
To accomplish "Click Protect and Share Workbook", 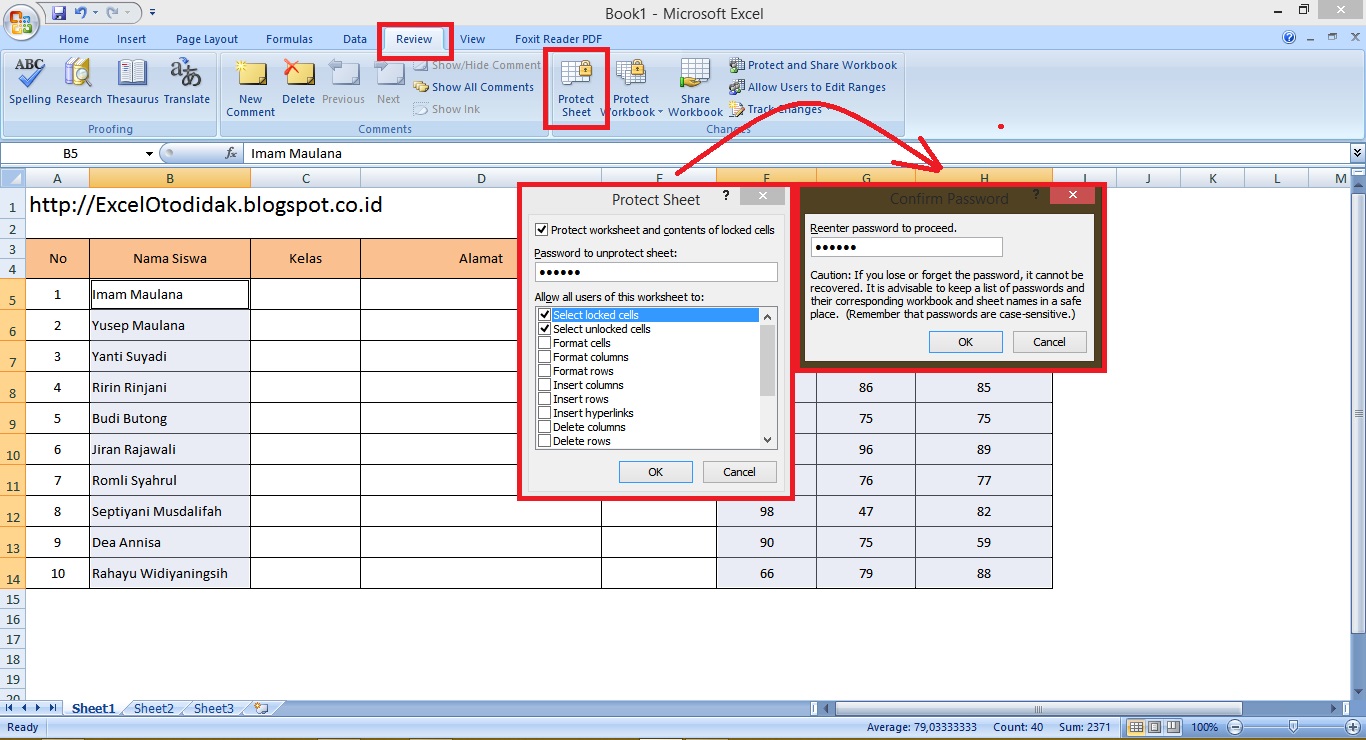I will tap(813, 65).
